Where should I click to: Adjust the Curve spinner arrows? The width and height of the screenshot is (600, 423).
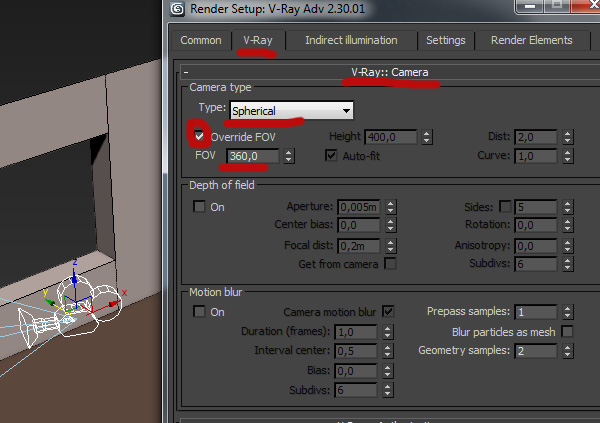[568, 156]
